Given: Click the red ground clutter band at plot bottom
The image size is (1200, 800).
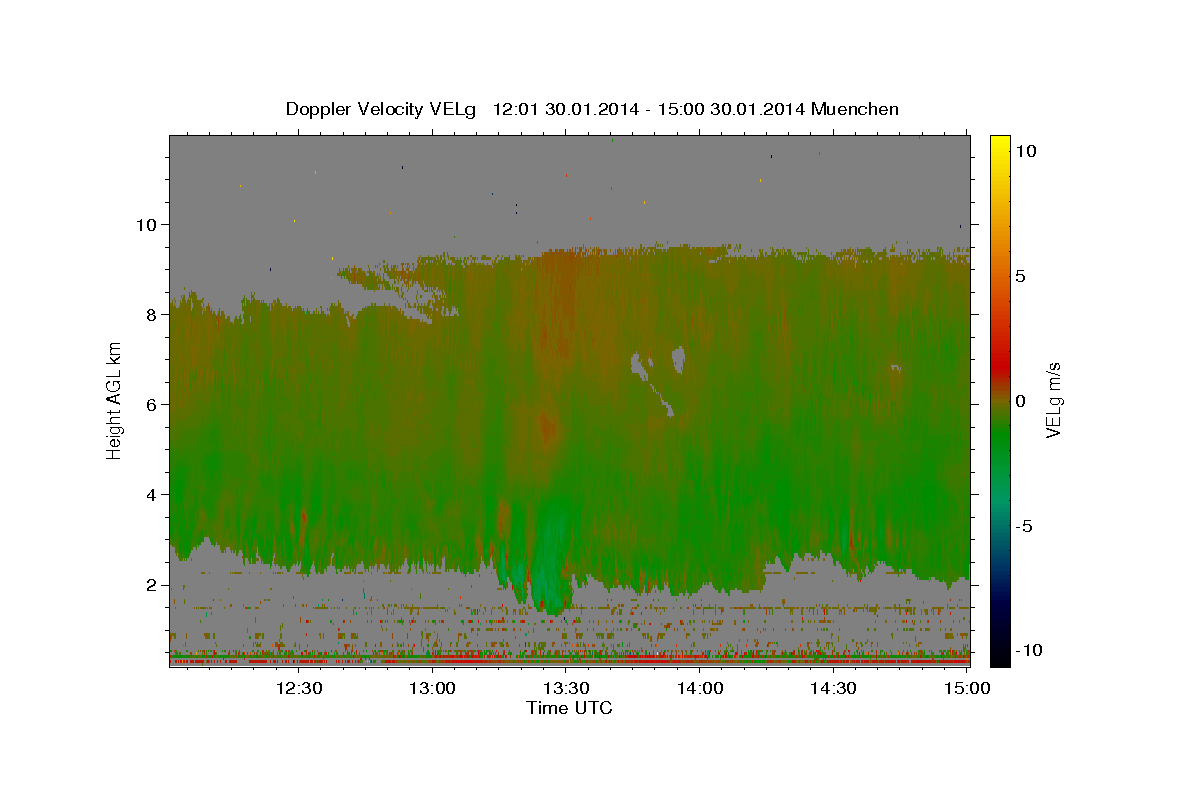Looking at the screenshot, I should click(570, 661).
